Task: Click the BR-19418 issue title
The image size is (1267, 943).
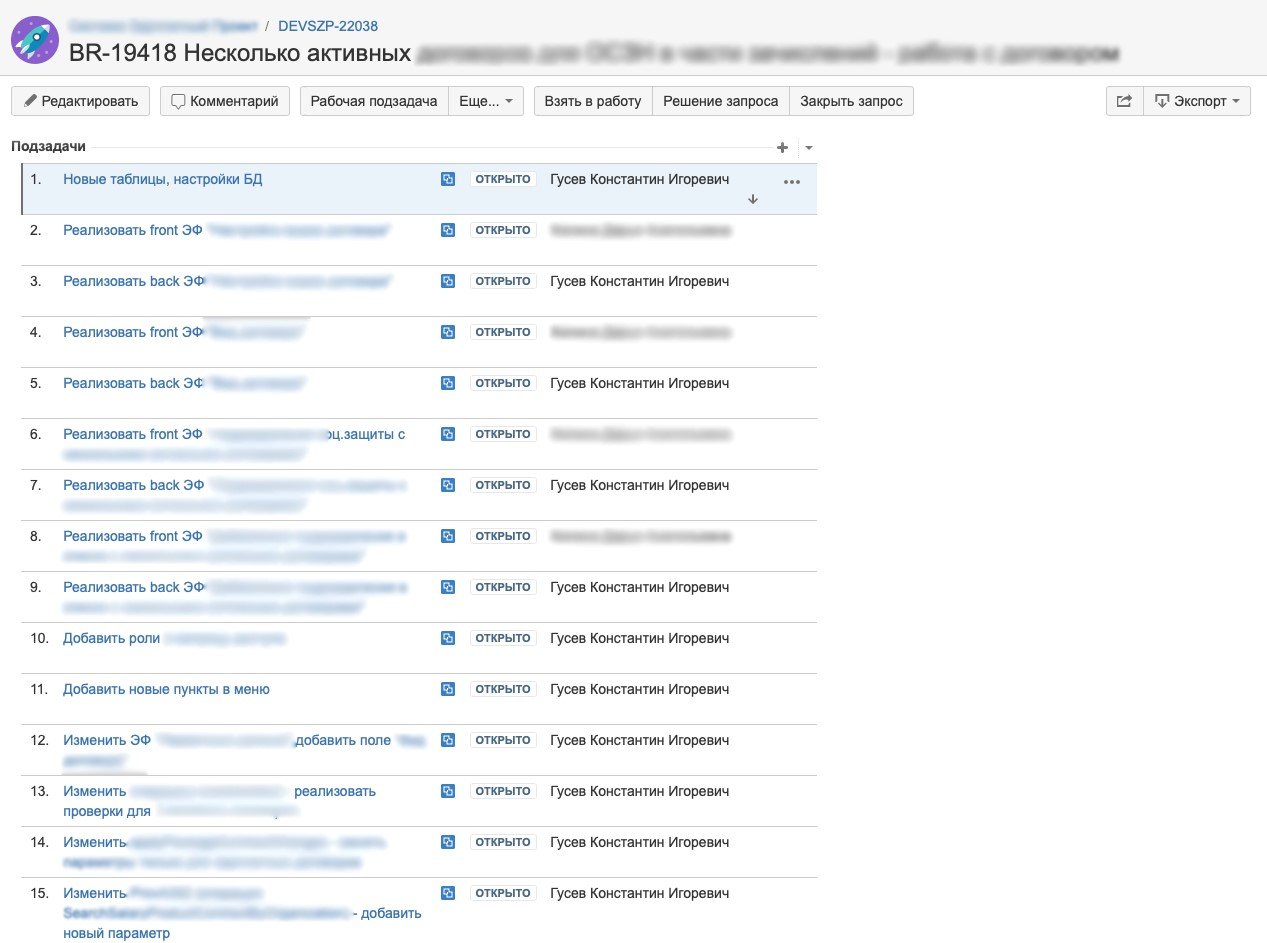Action: tap(594, 53)
